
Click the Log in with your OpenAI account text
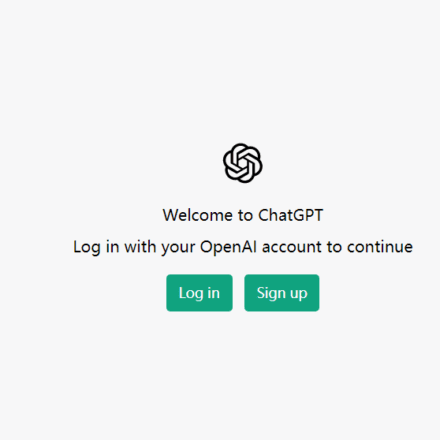(x=243, y=247)
